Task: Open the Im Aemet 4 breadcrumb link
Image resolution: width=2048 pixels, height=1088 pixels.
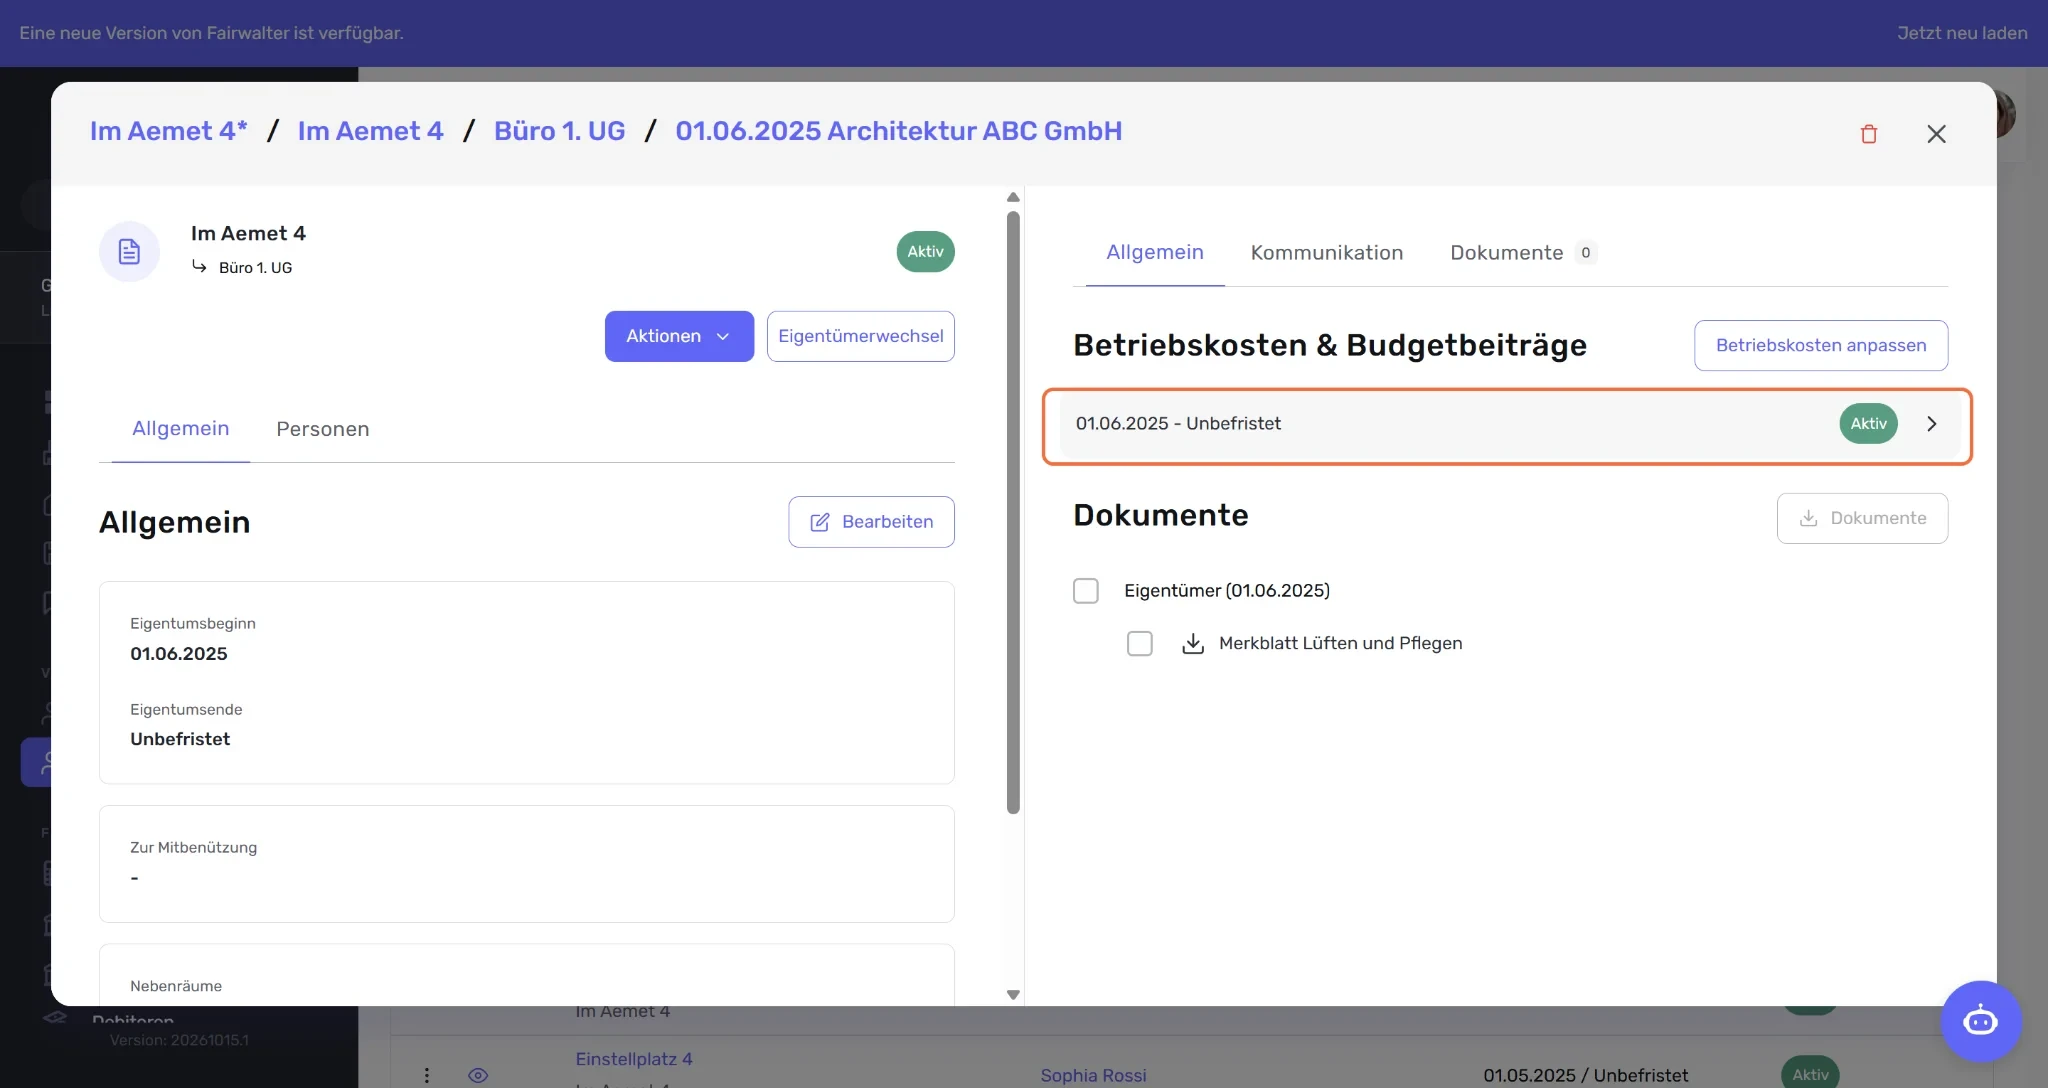Action: [x=370, y=131]
